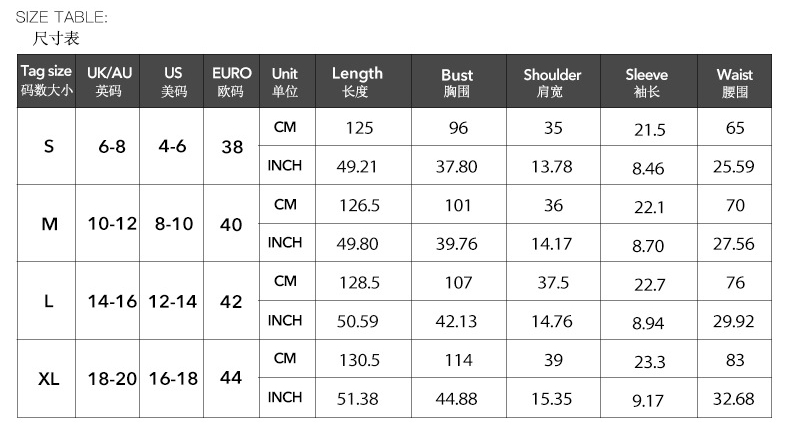Select the 42.13 inch bust value
Viewport: 790px width, 425px height.
(x=457, y=321)
